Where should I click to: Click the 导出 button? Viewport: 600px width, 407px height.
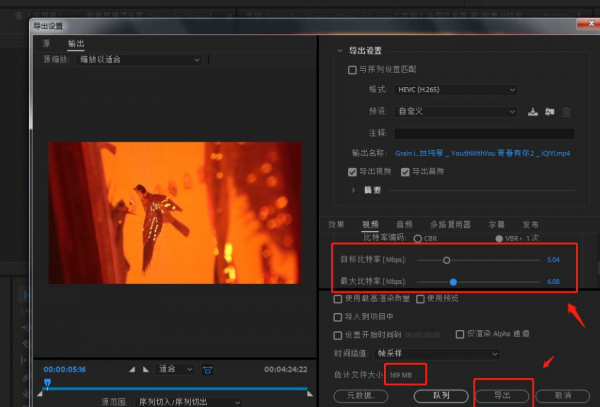coord(502,396)
